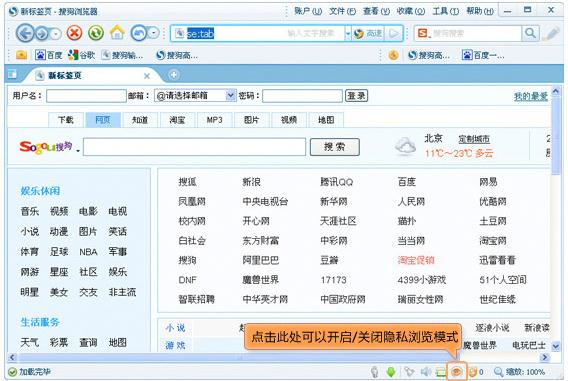Click the green bar icon in the status bar

click(440, 372)
